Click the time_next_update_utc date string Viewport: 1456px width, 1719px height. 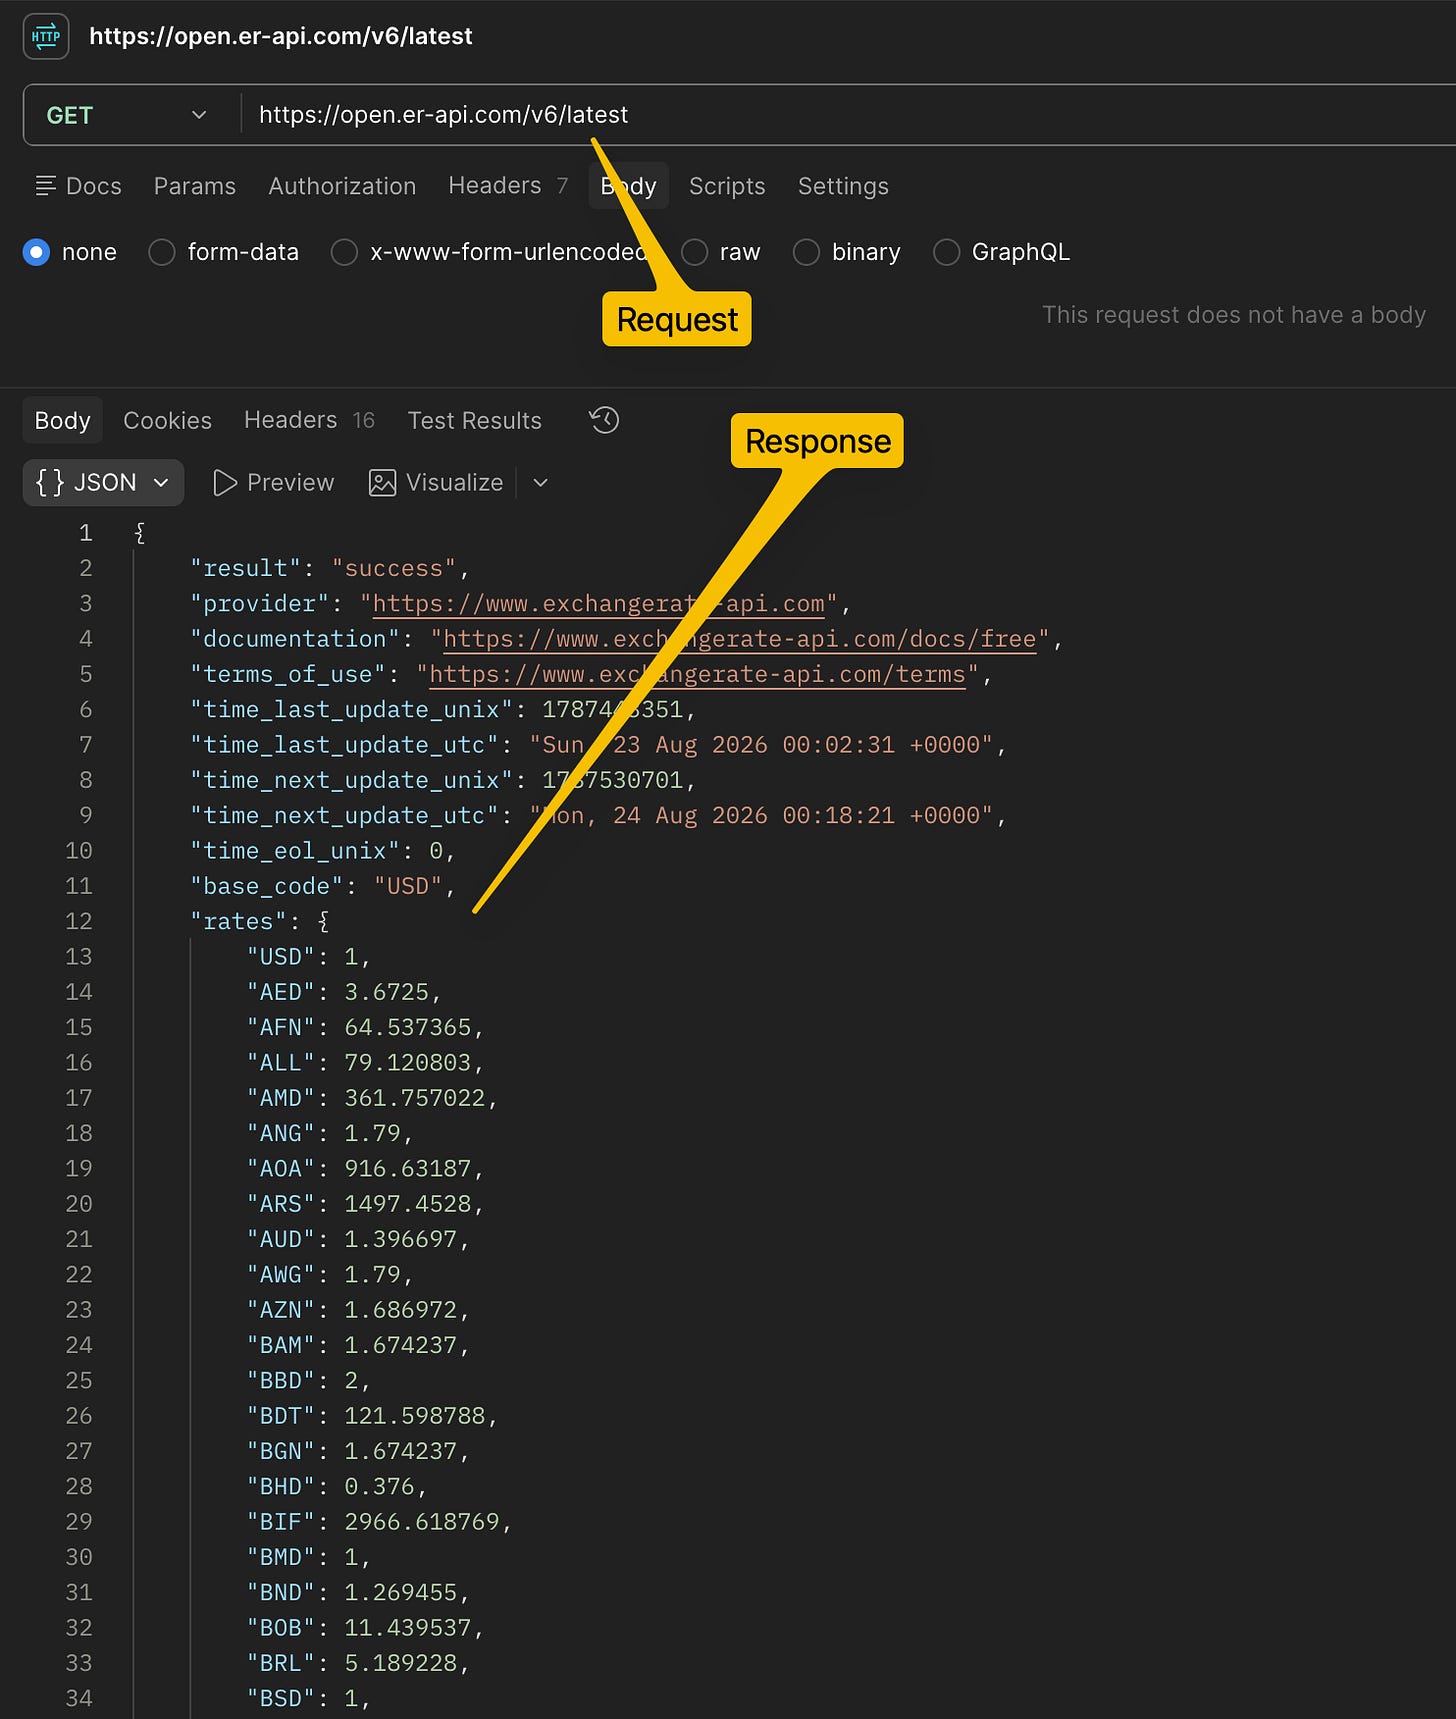pos(761,816)
